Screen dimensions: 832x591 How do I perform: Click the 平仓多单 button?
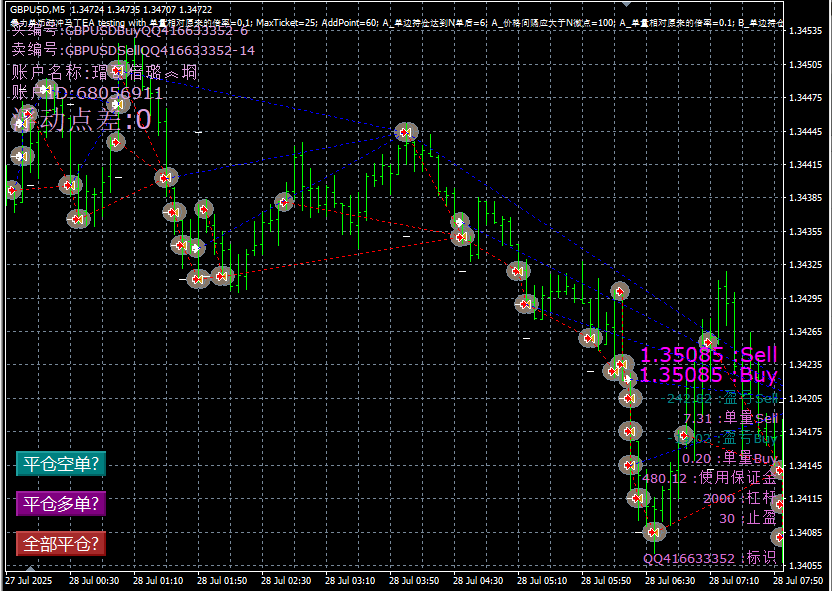click(x=60, y=504)
